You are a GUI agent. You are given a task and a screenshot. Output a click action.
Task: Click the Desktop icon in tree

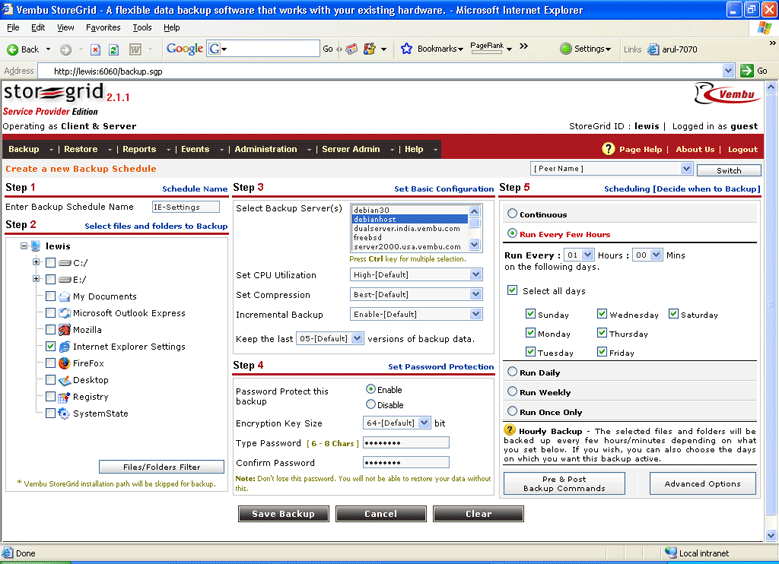pyautogui.click(x=64, y=380)
